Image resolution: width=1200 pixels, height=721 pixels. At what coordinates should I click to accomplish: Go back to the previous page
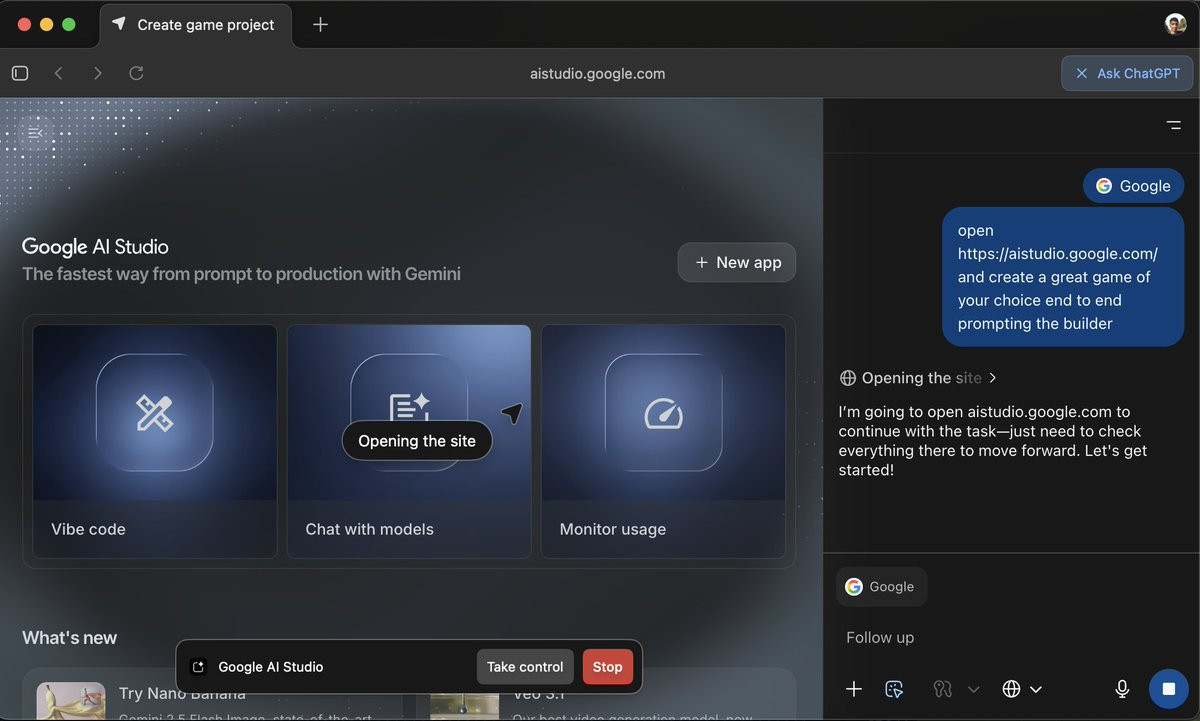59,73
